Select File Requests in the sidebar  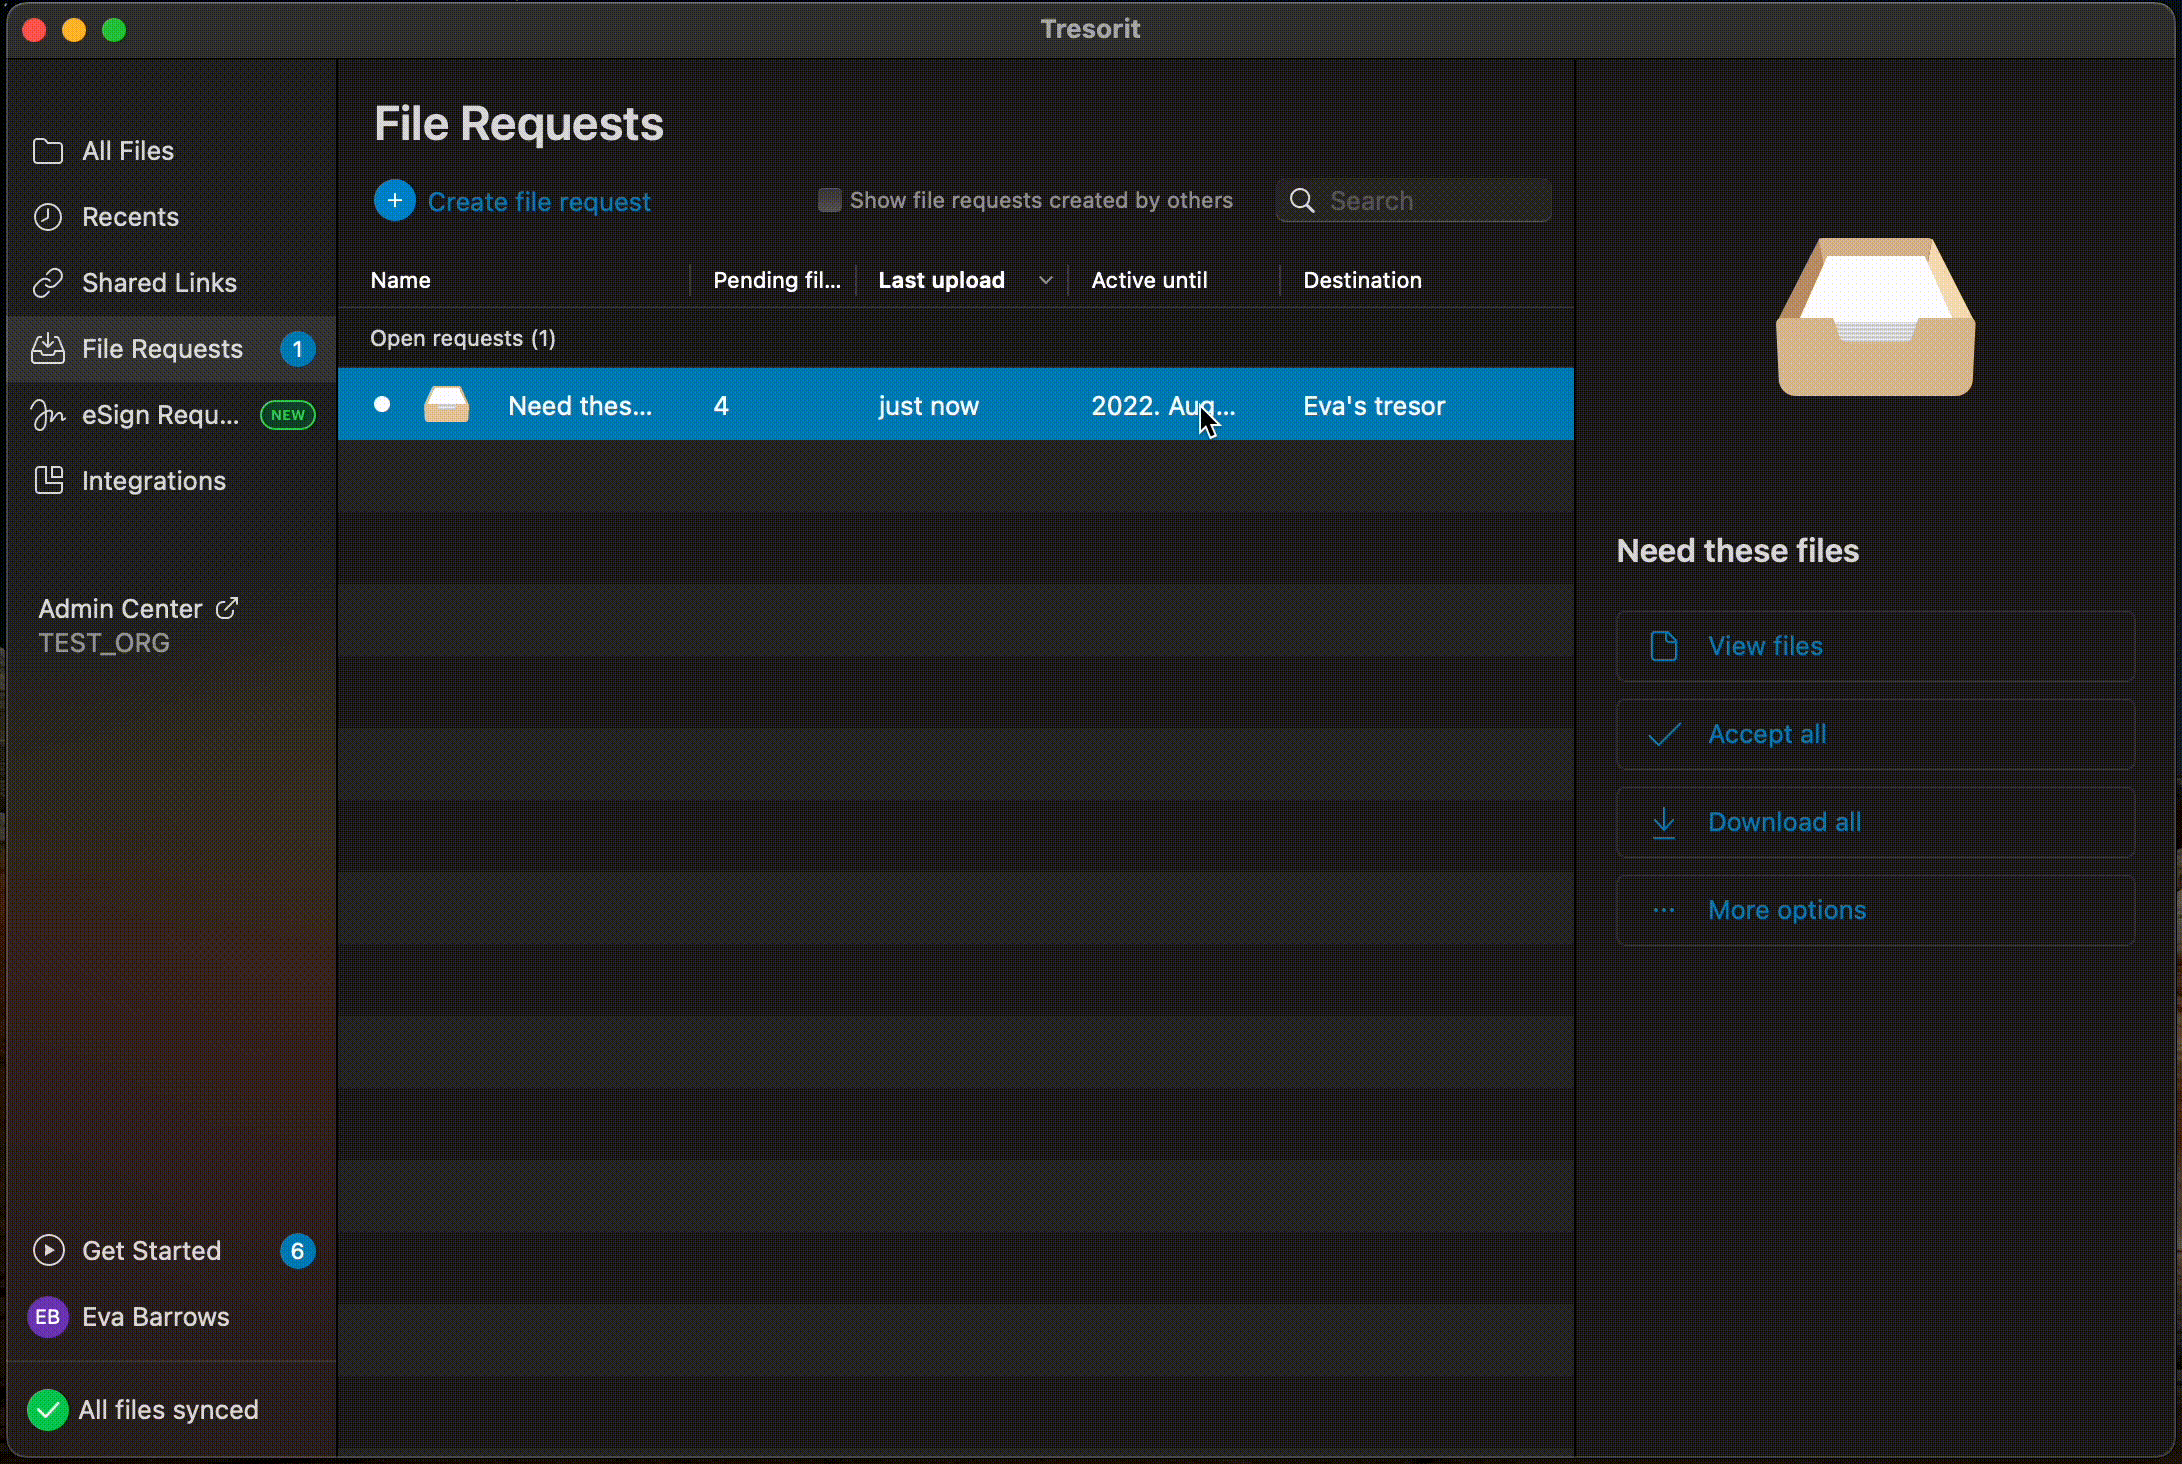(172, 349)
